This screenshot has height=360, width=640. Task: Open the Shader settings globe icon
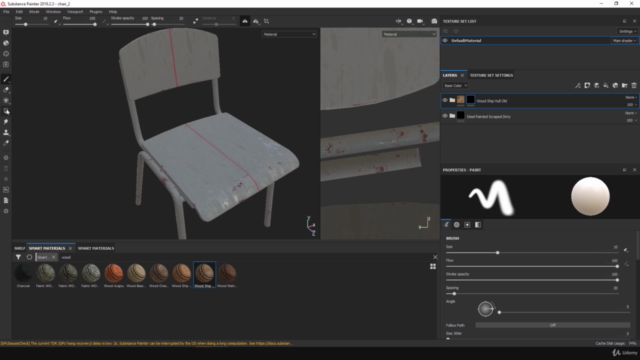(x=6, y=43)
